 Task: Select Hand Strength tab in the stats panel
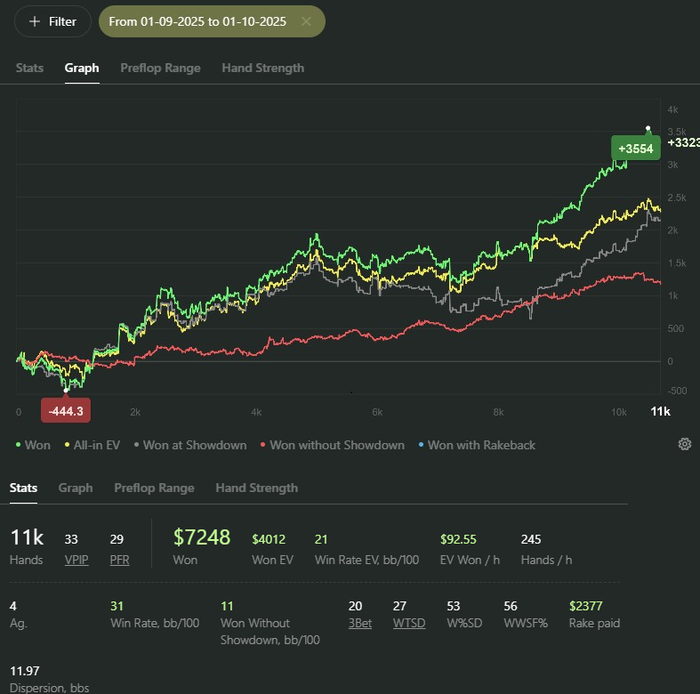tap(257, 488)
